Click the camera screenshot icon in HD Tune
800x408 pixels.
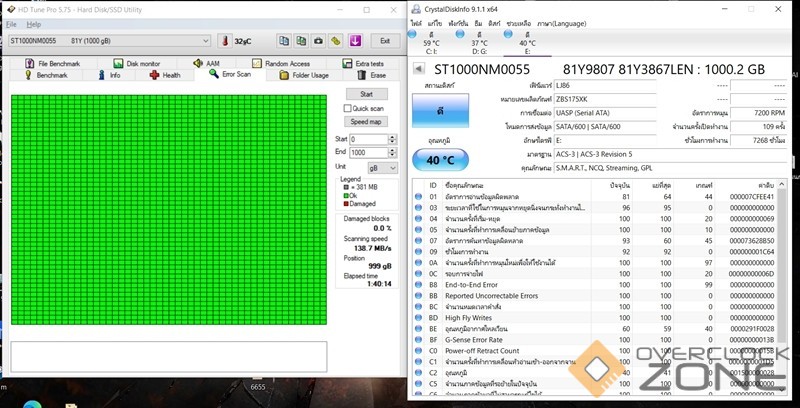click(x=318, y=41)
